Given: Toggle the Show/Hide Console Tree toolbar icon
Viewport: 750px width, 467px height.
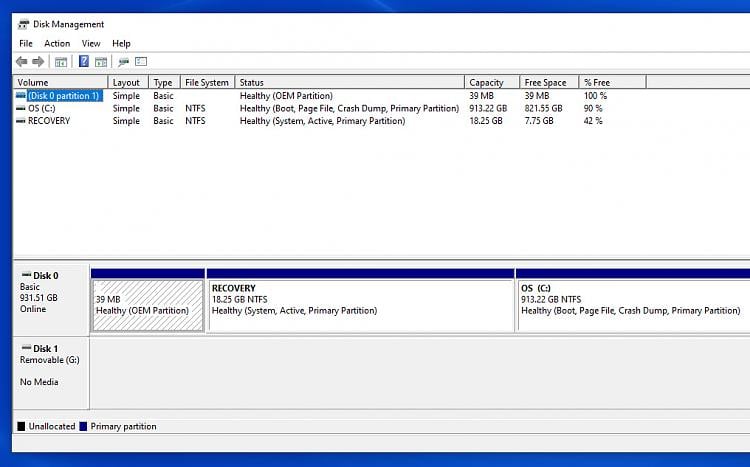Looking at the screenshot, I should point(61,62).
